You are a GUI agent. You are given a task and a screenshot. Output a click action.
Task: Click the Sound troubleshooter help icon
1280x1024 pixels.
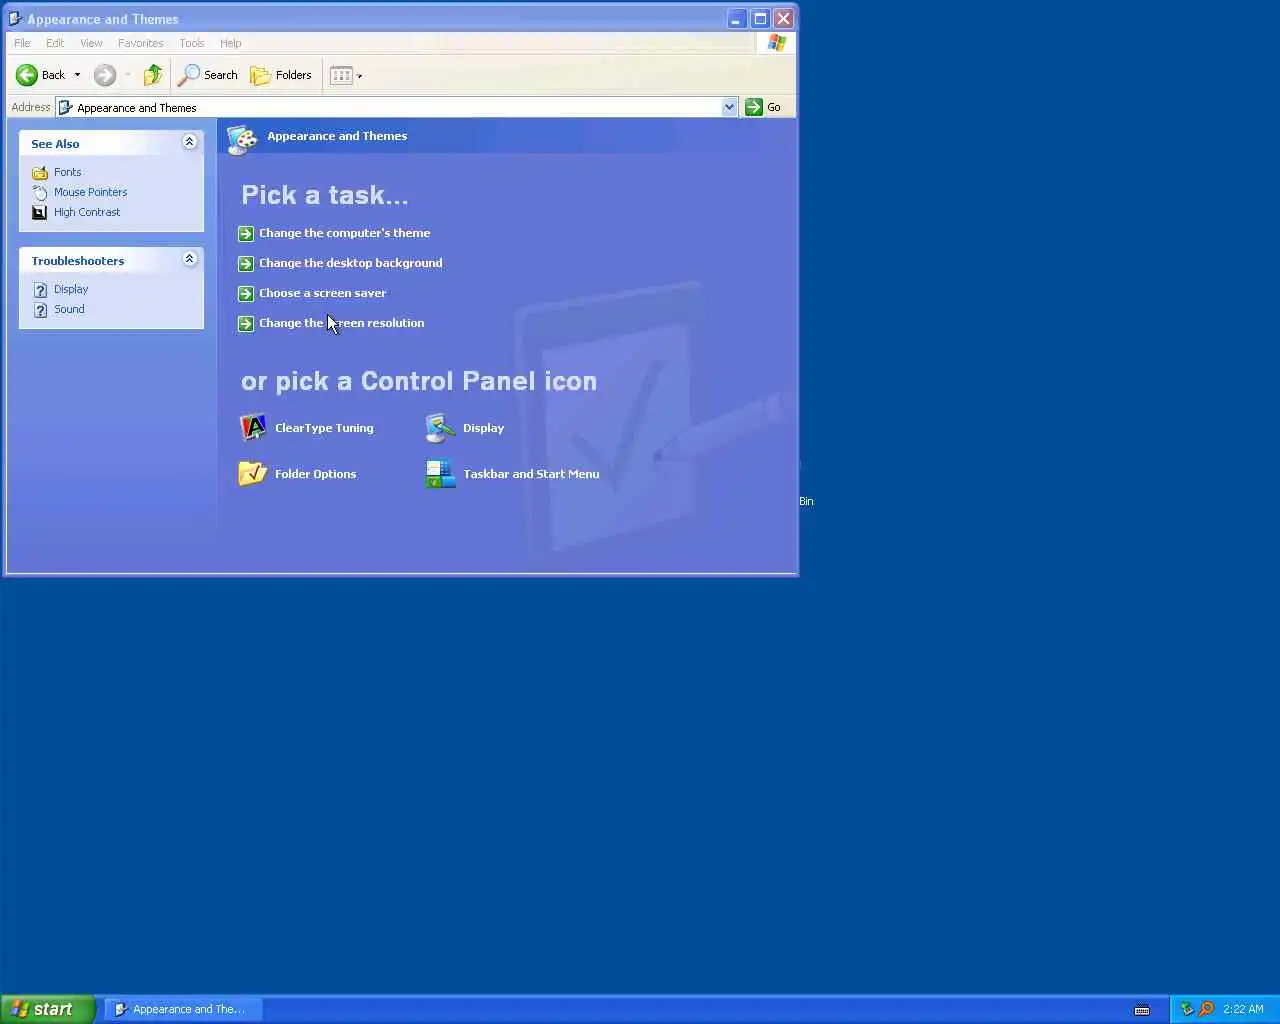click(x=40, y=310)
